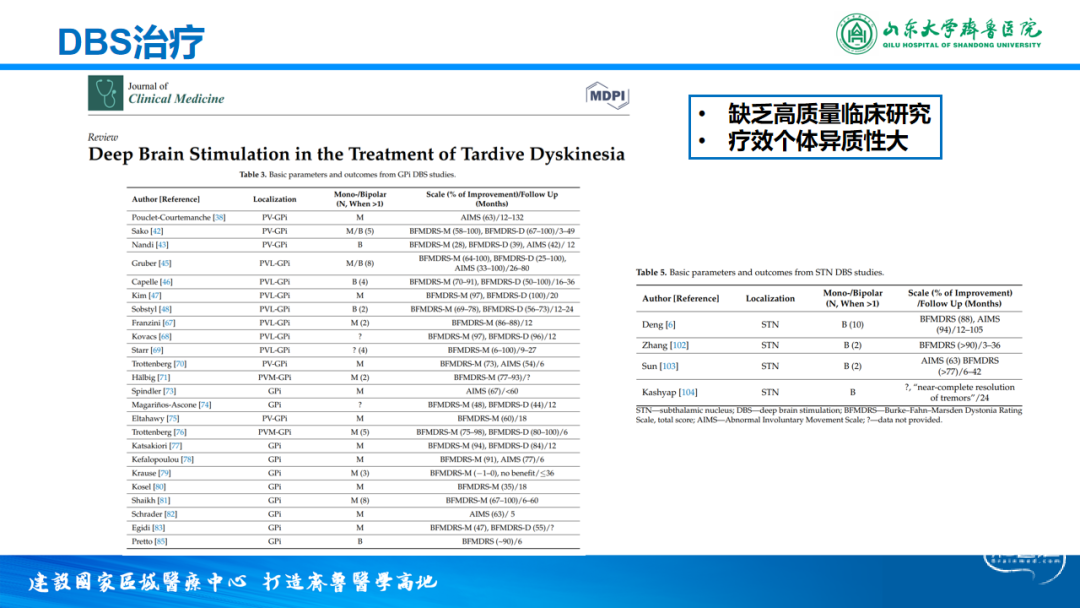Select author name "Katsakiori" in Table 3
This screenshot has height=608, width=1080.
tap(149, 446)
